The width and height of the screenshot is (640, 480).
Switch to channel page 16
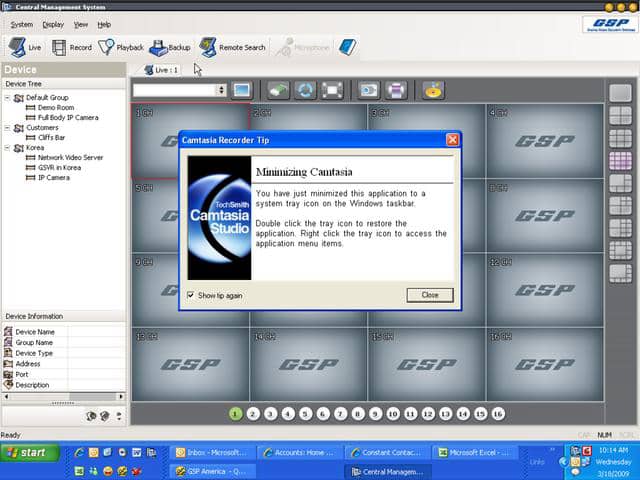click(x=497, y=413)
